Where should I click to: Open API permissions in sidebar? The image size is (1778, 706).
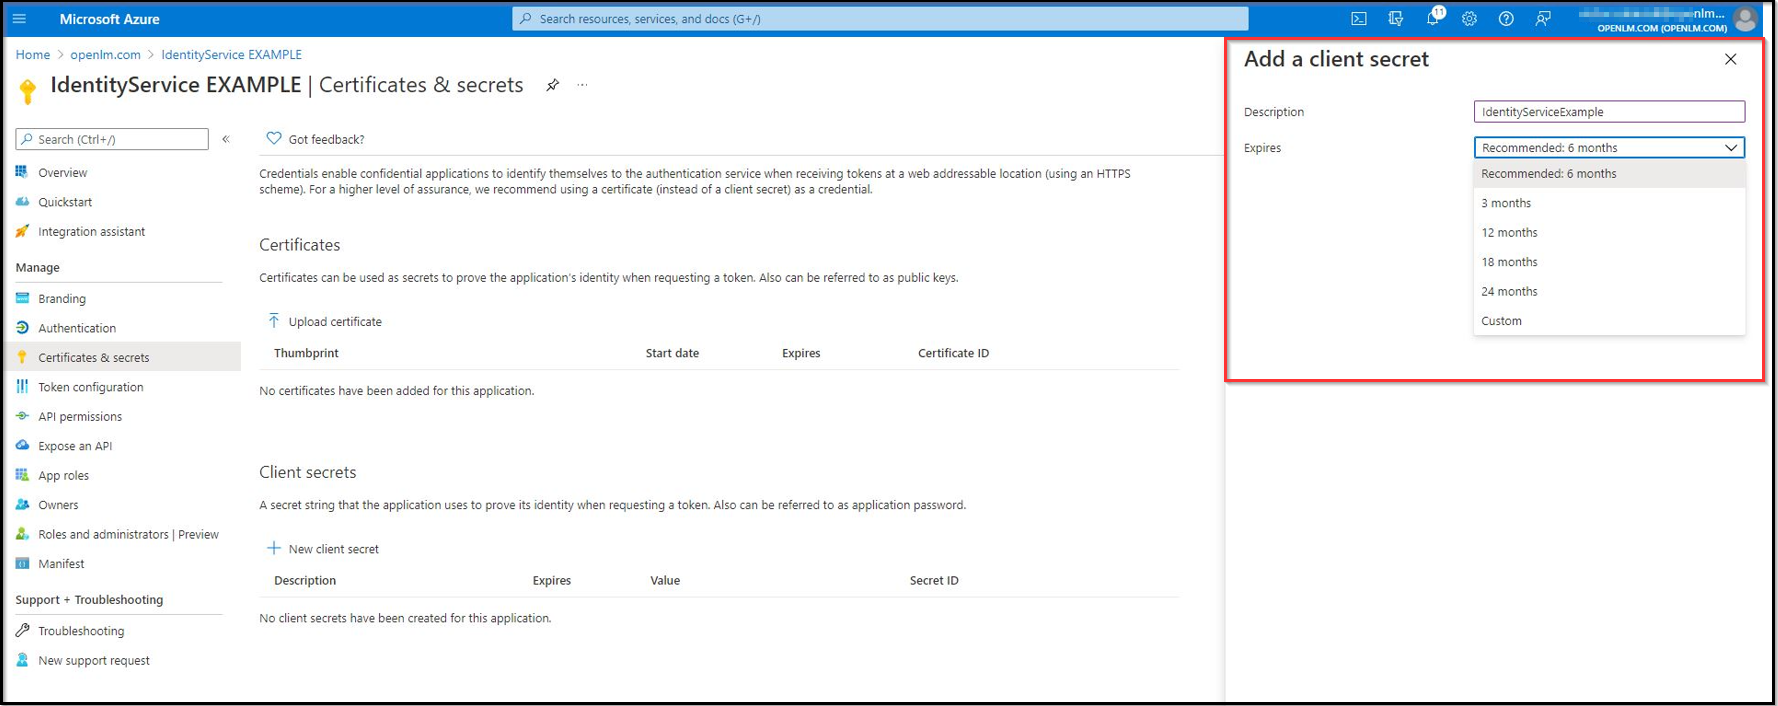pos(80,417)
